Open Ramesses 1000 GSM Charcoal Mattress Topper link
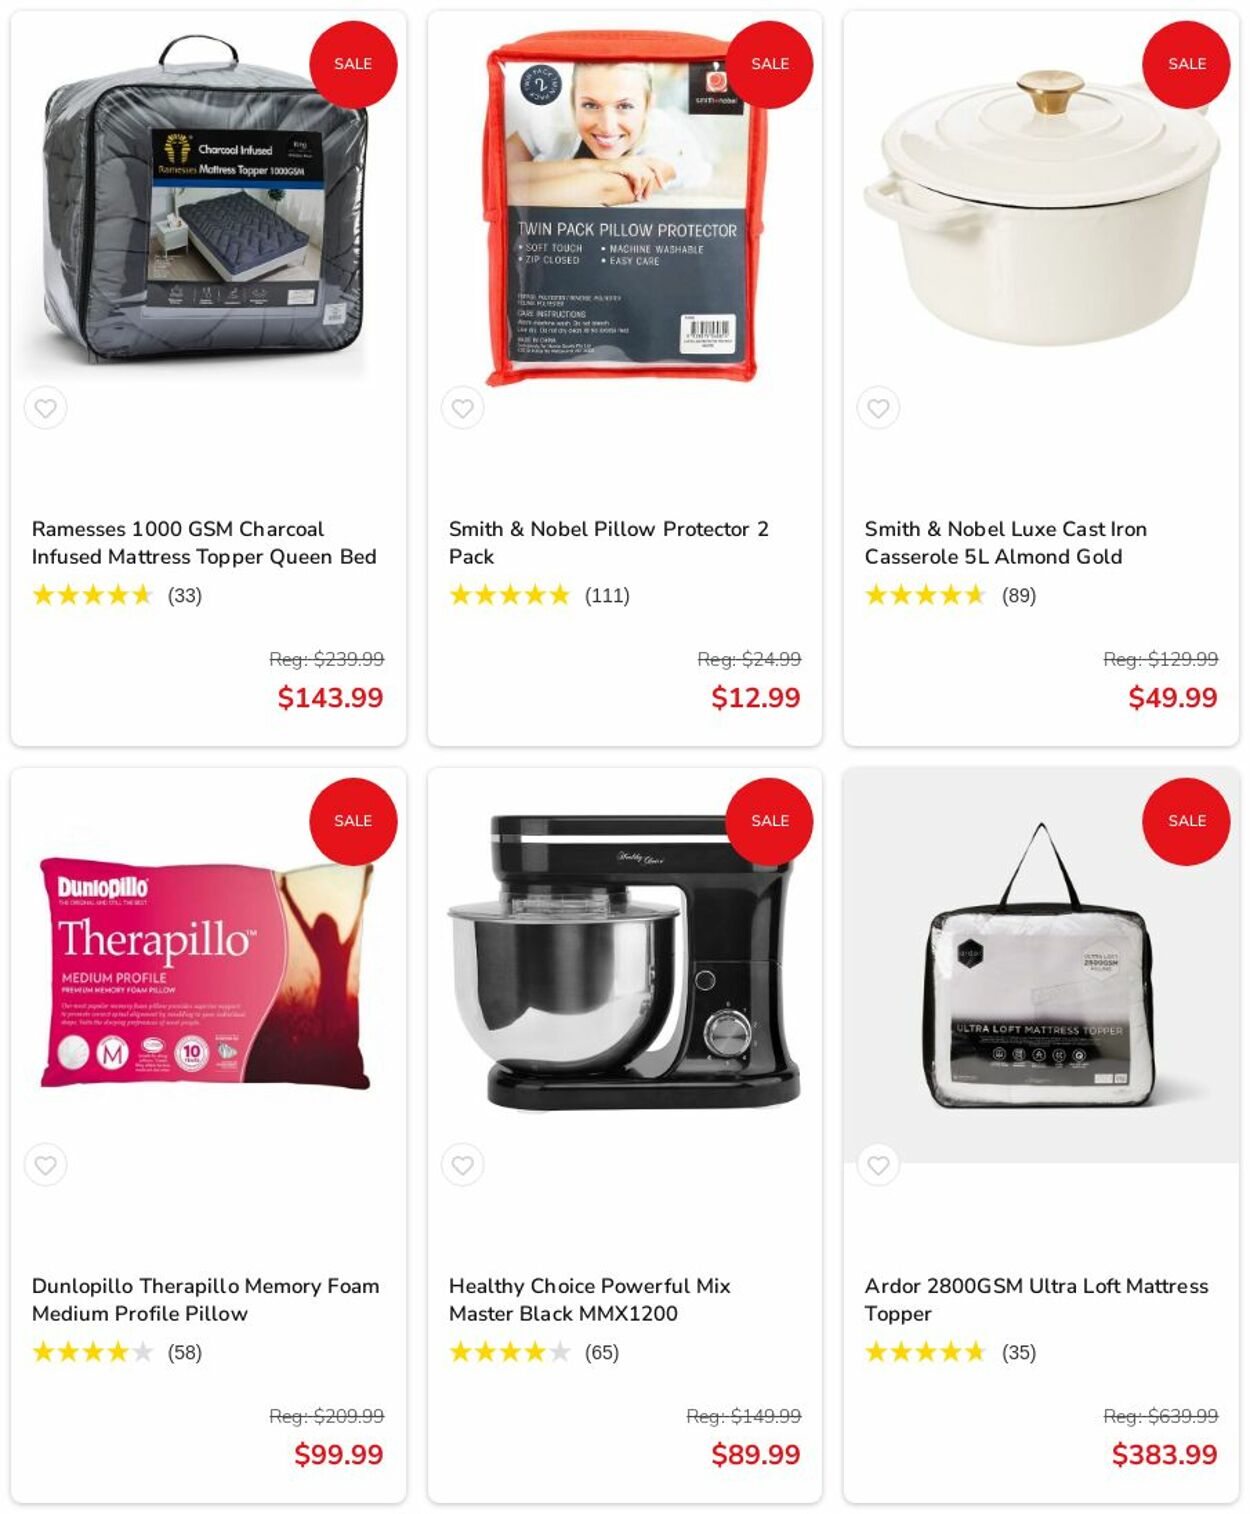 coord(204,543)
